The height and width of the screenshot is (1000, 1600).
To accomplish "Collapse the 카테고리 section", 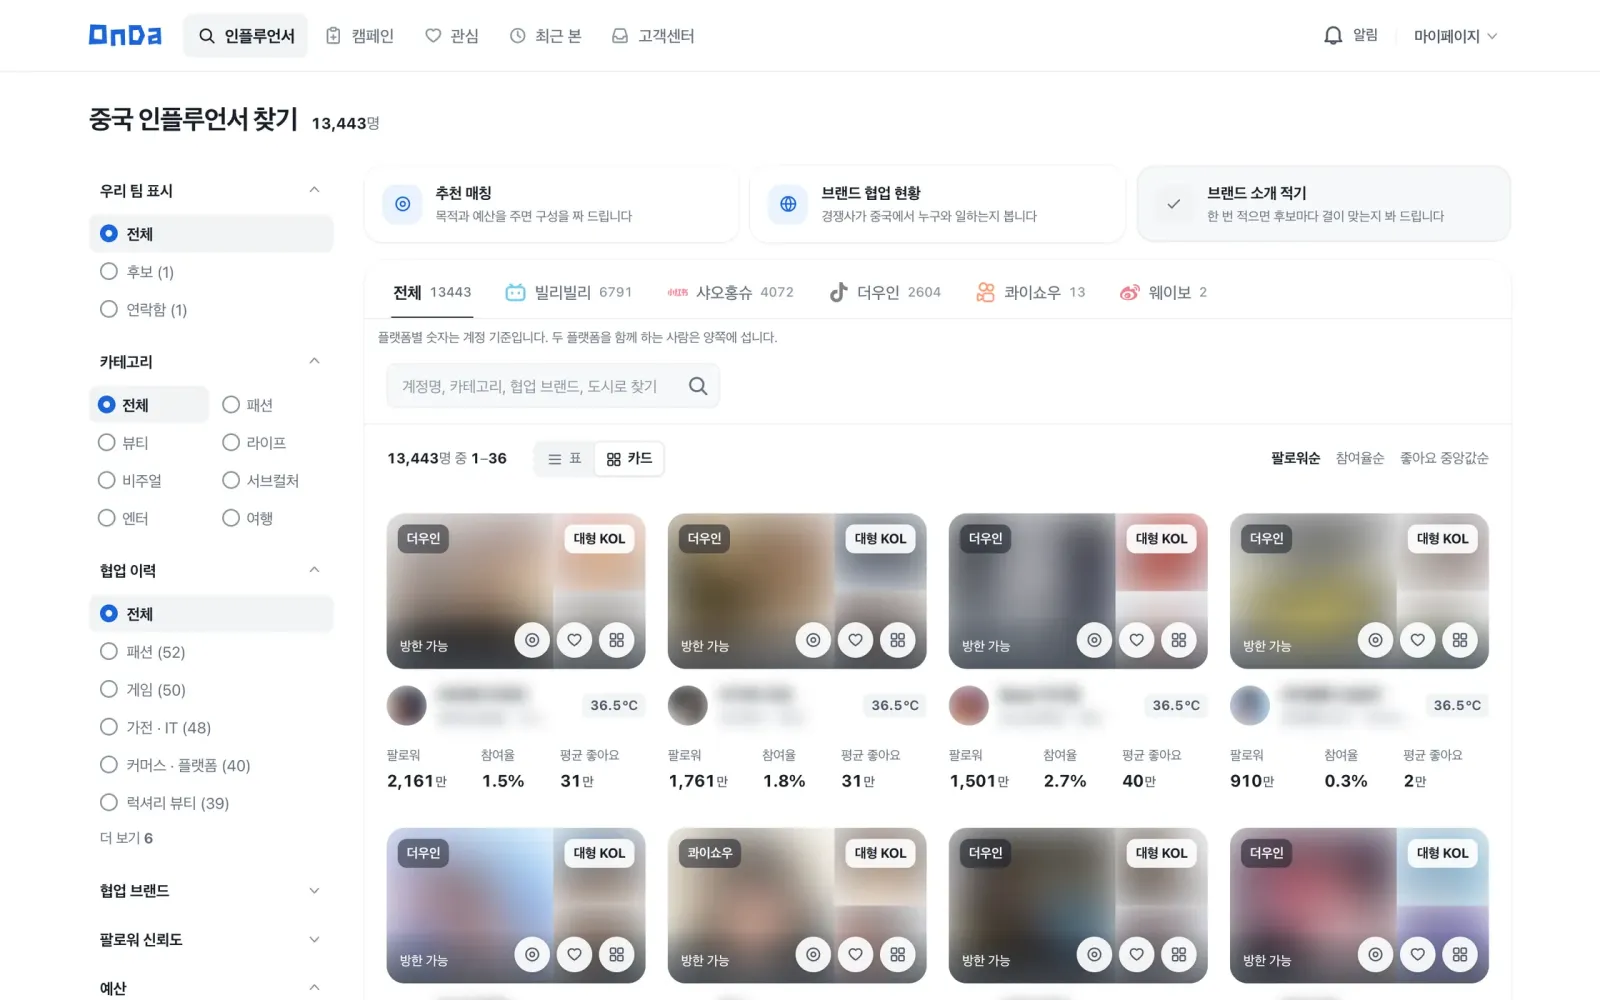I will tap(314, 361).
